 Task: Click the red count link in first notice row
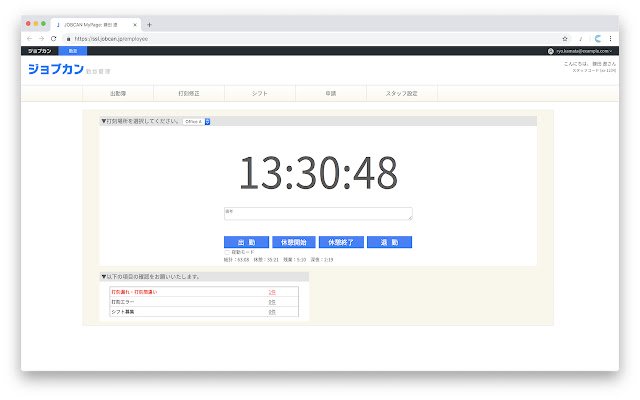pyautogui.click(x=272, y=292)
